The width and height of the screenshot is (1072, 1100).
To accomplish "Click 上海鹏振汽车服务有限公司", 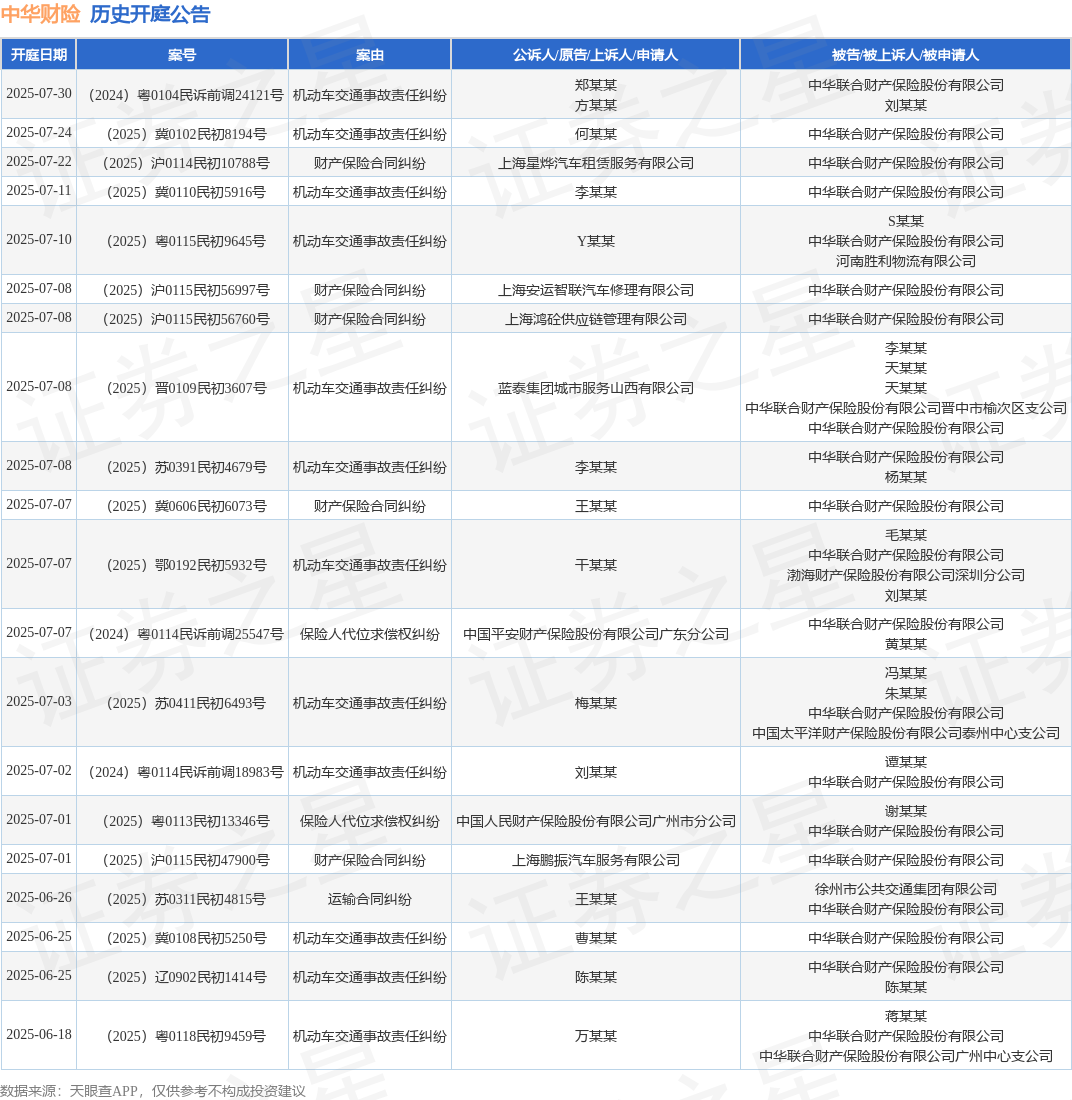I will point(596,860).
